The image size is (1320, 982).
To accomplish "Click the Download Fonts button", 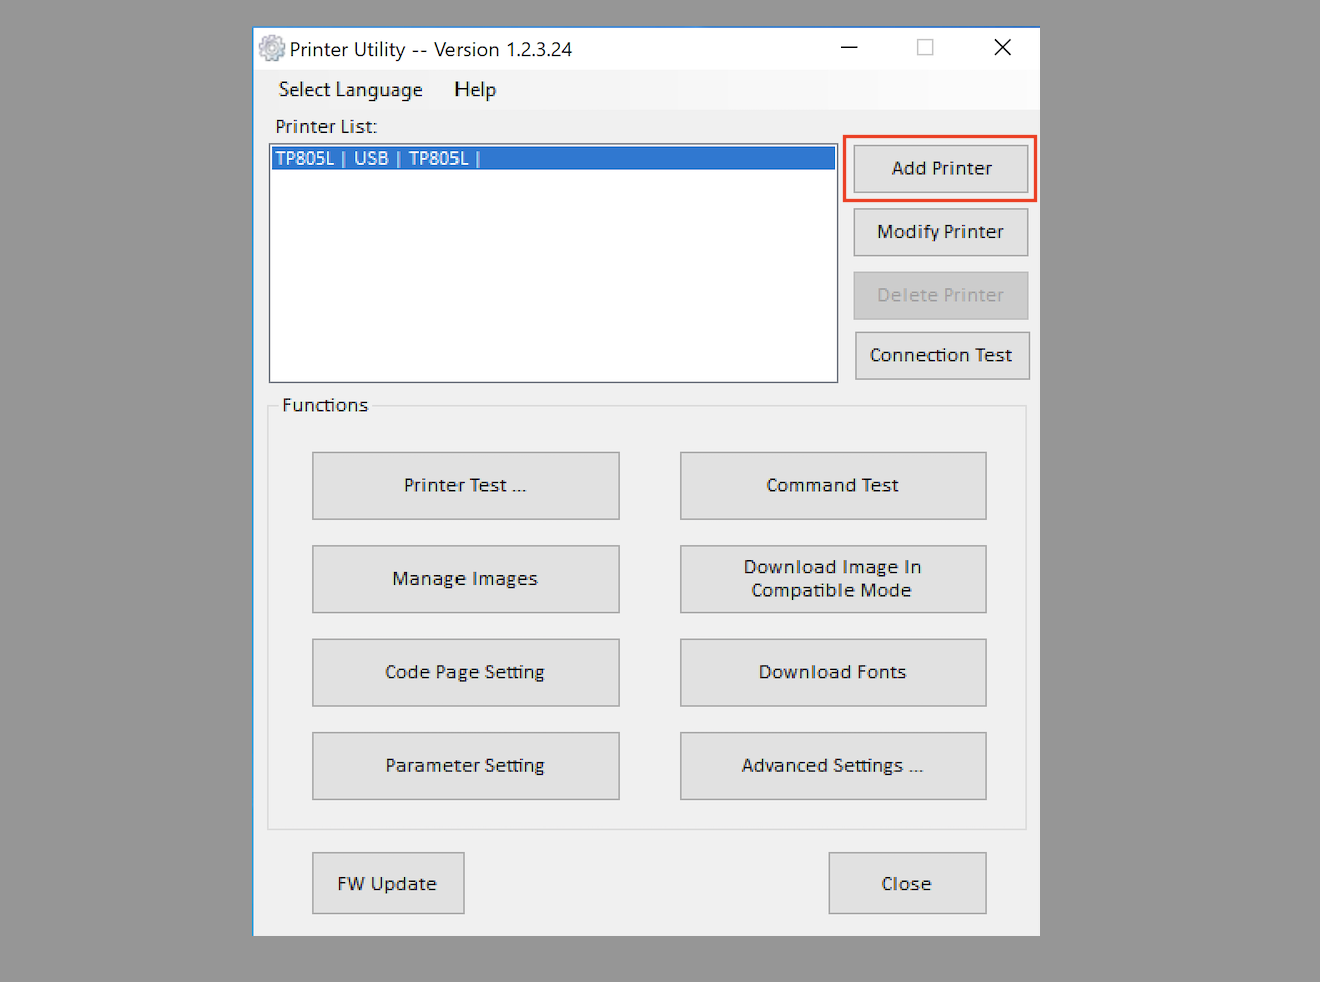I will (832, 672).
